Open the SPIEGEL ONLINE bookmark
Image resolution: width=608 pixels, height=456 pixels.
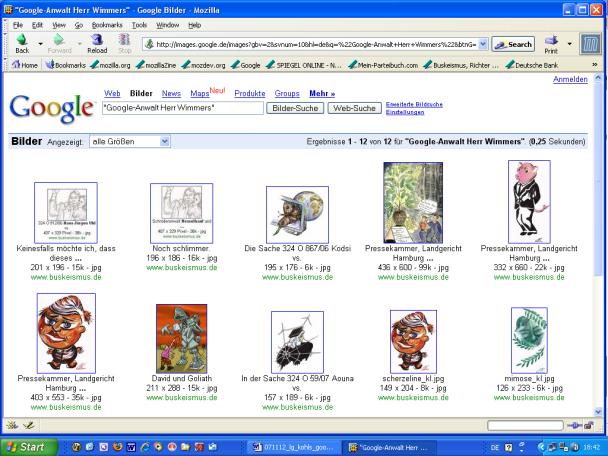coord(304,65)
